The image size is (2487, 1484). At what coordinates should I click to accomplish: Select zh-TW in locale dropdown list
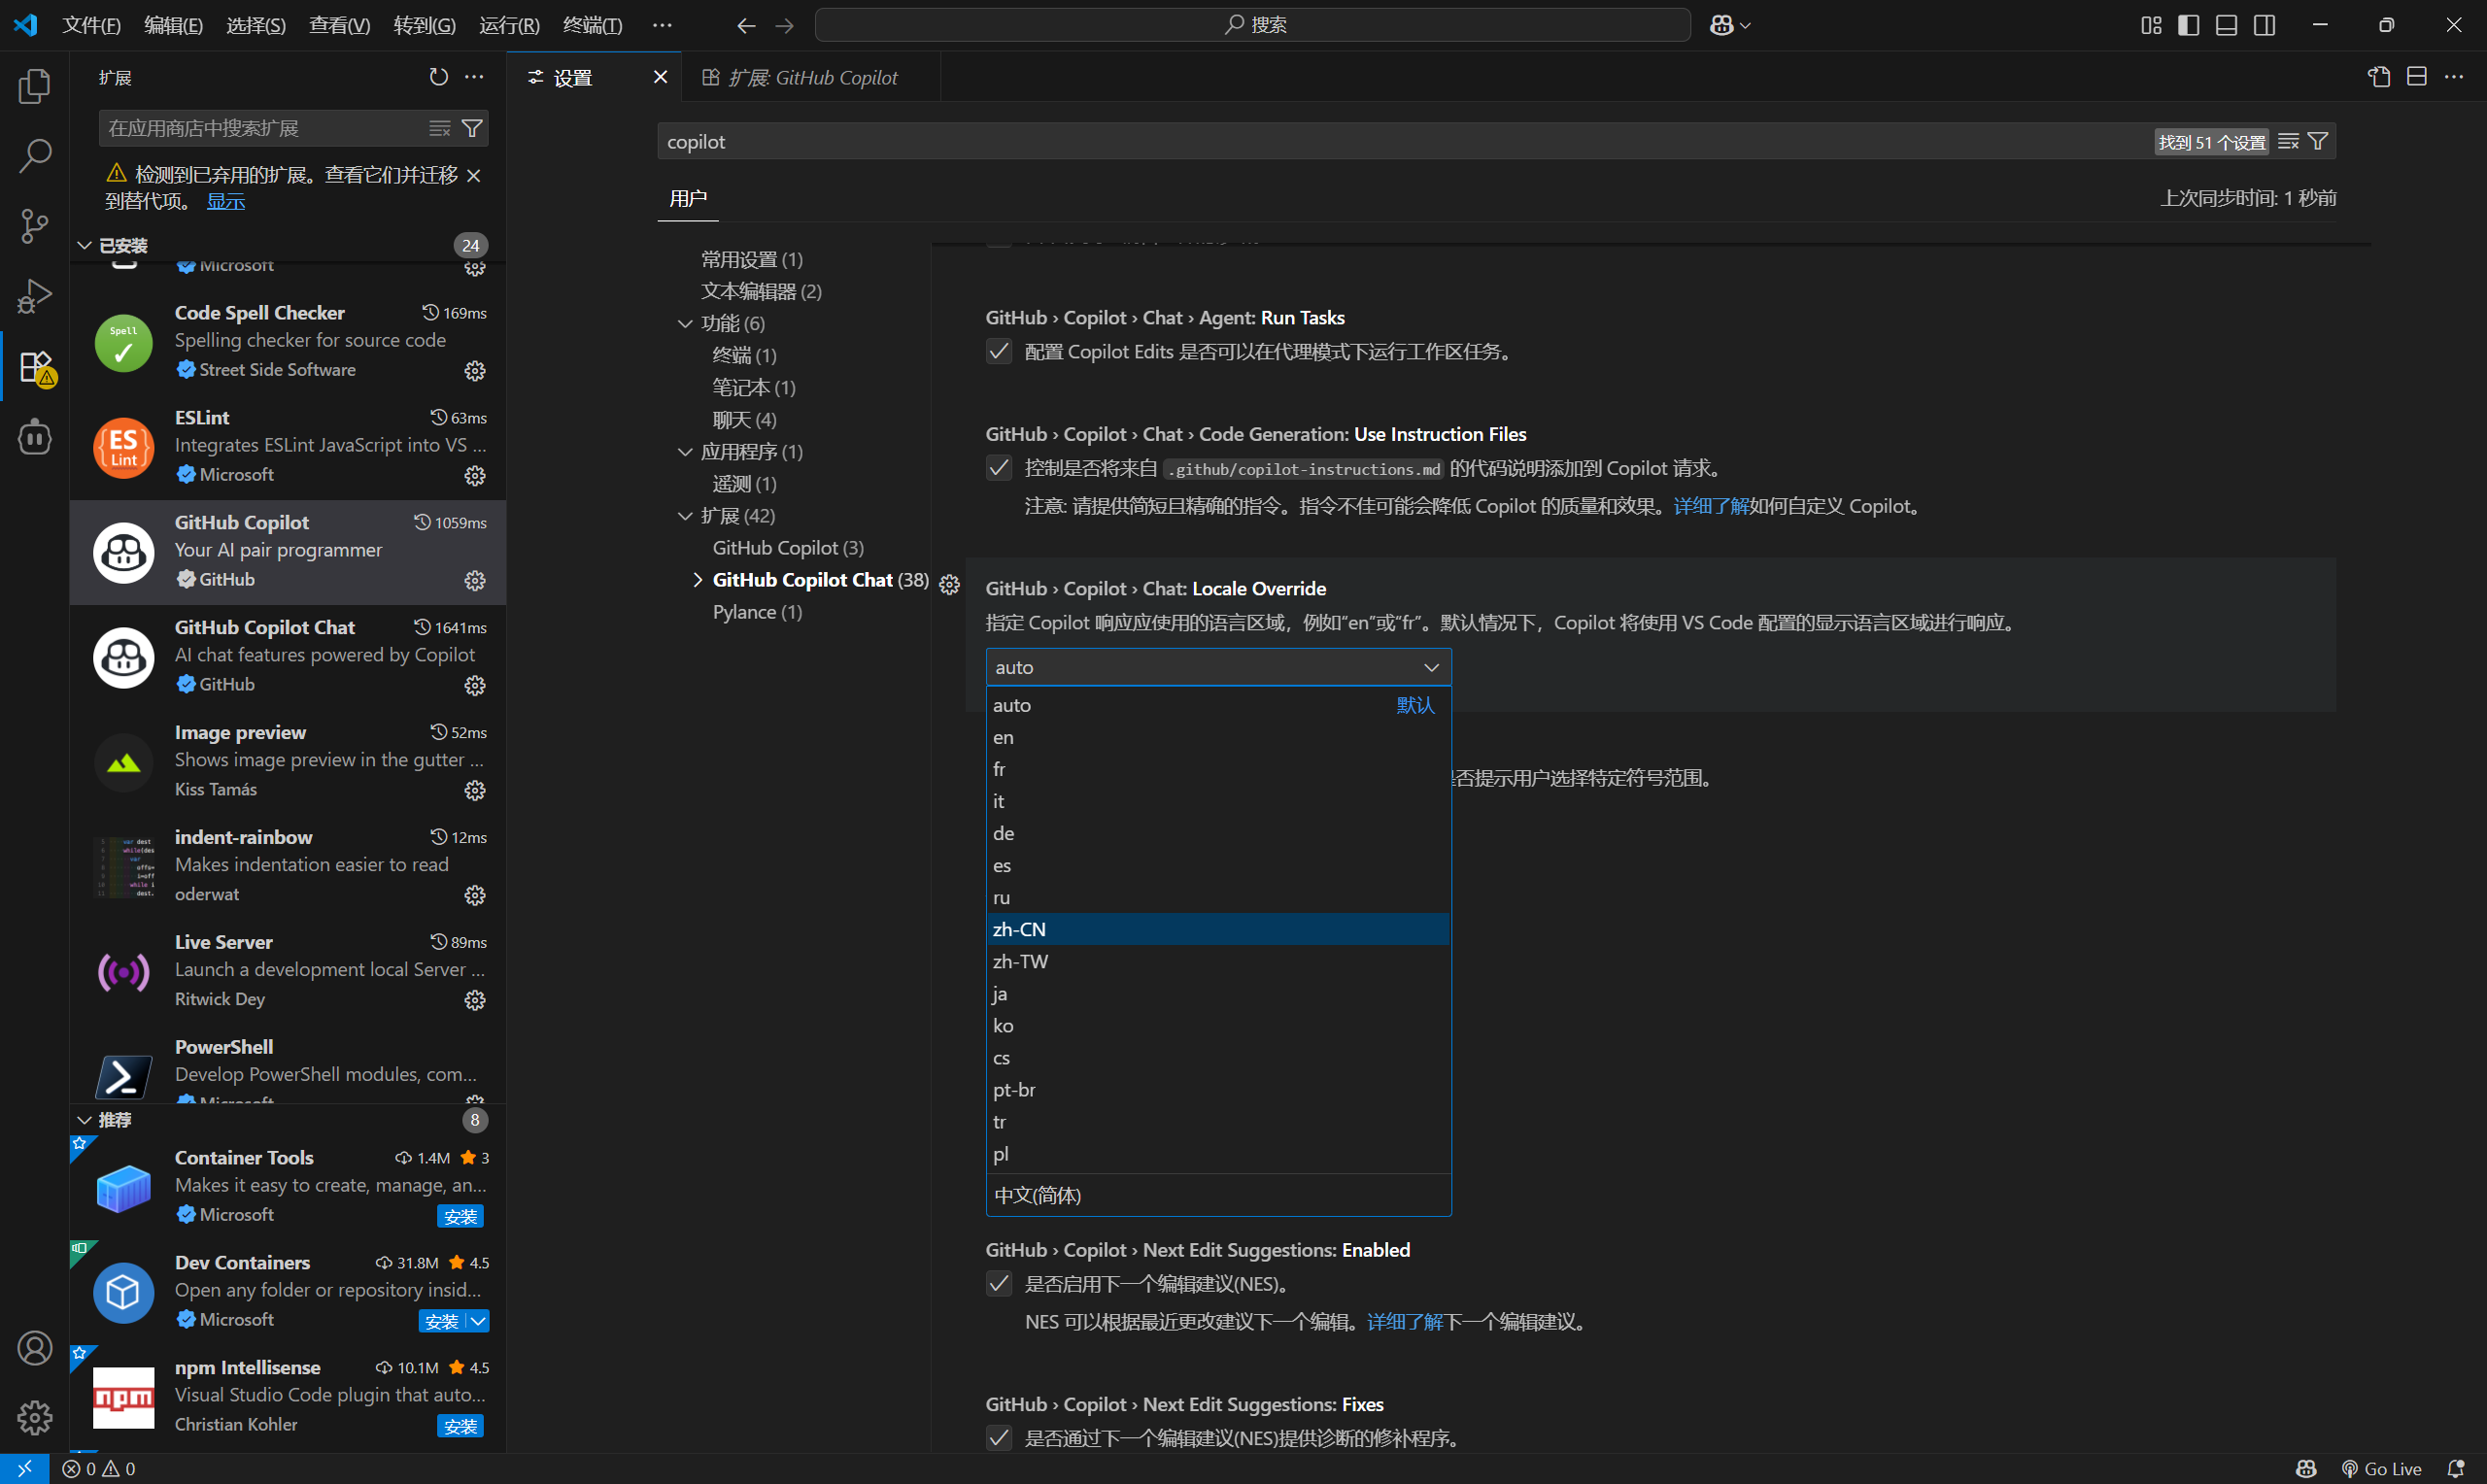(x=1020, y=961)
